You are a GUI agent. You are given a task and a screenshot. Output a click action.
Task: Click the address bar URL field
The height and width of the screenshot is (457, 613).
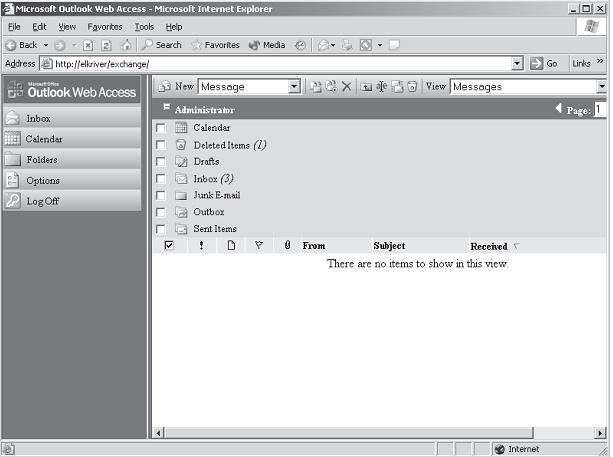276,64
